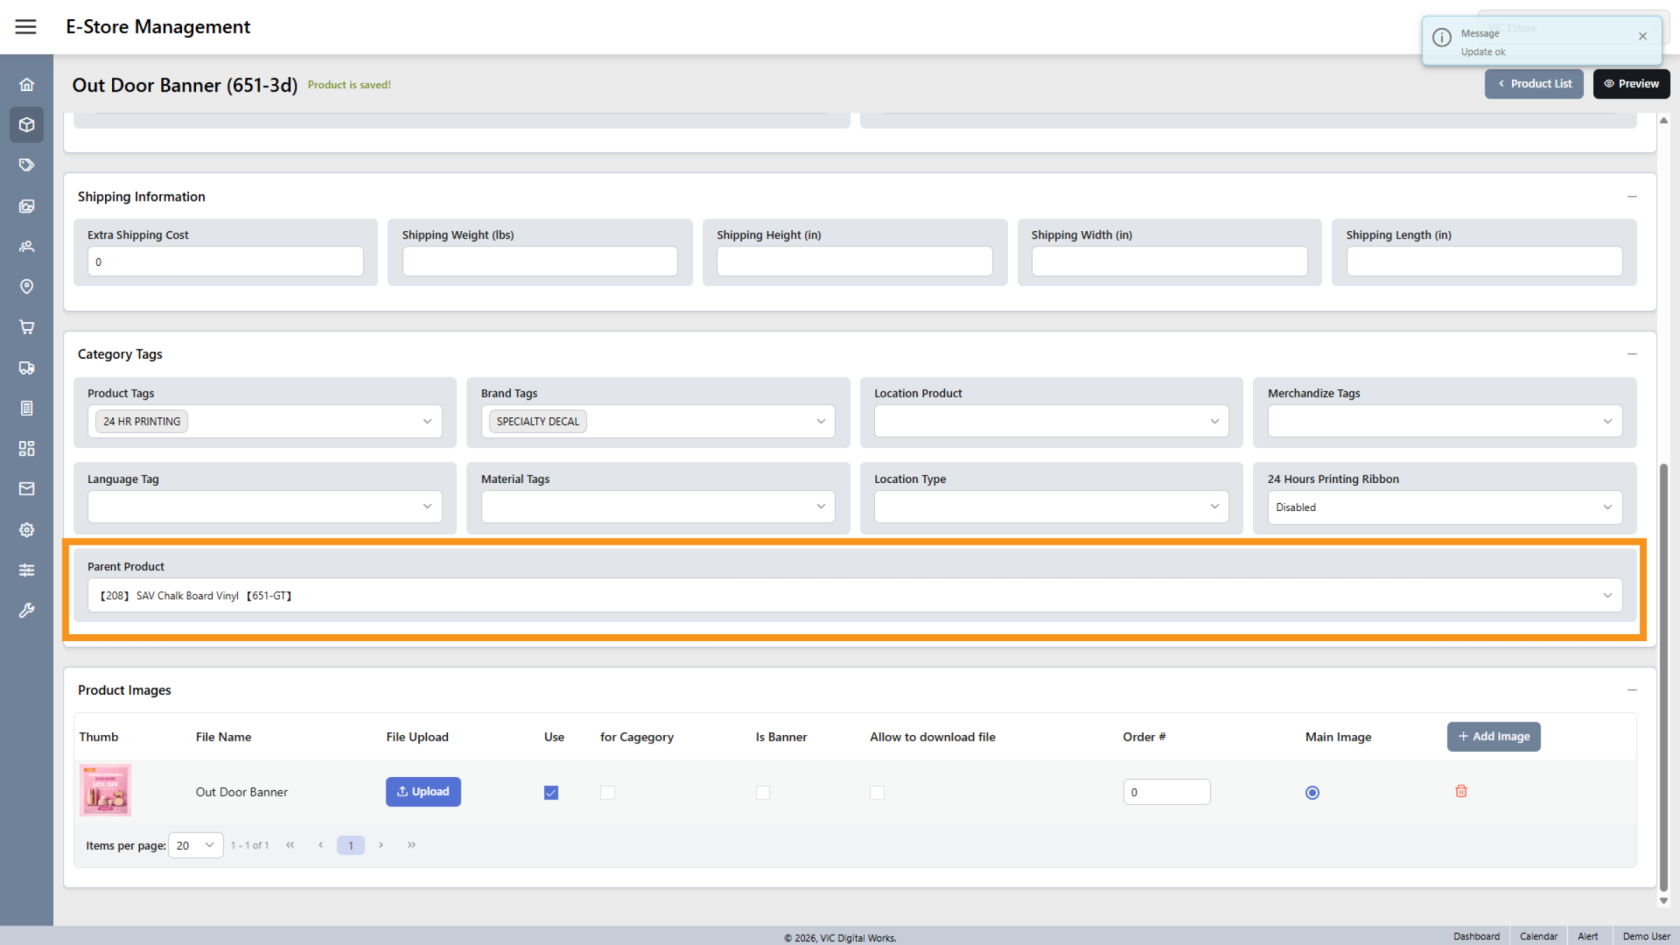Viewport: 1680px width, 945px height.
Task: Open the wrench tools sidebar icon
Action: (x=27, y=610)
